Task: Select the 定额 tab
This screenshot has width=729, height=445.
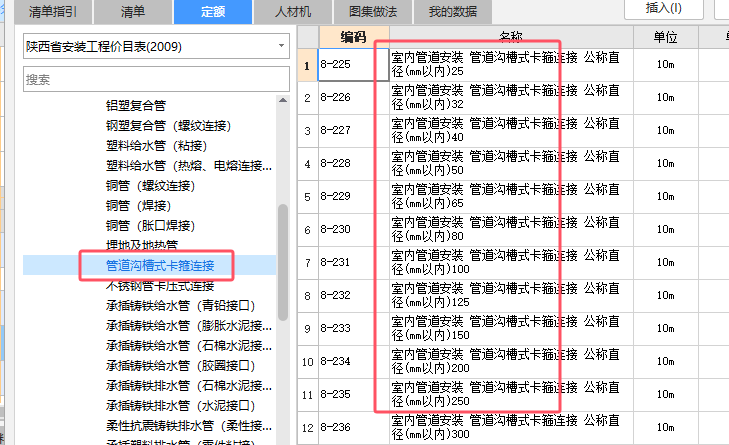Action: (213, 12)
